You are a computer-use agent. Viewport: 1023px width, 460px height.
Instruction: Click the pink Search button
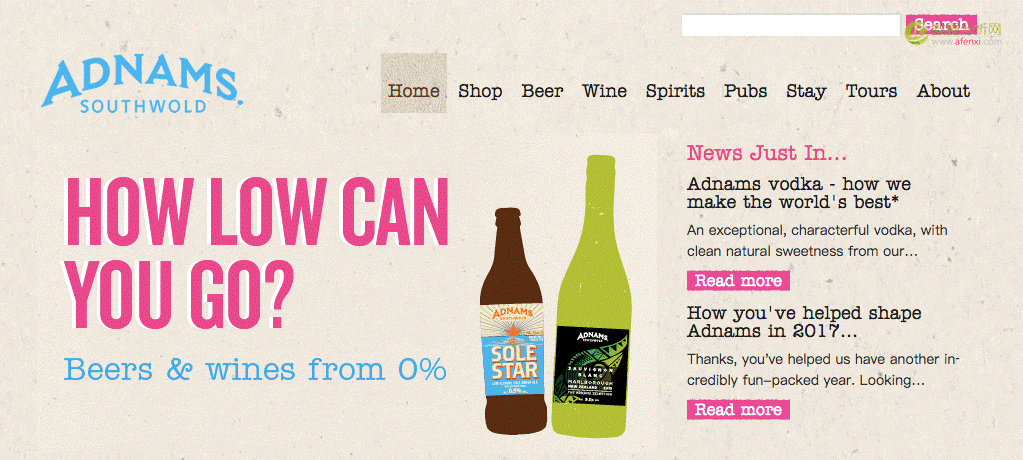941,25
